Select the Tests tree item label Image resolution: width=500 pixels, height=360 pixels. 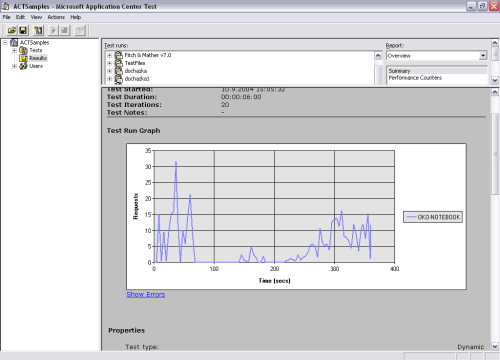tap(36, 50)
